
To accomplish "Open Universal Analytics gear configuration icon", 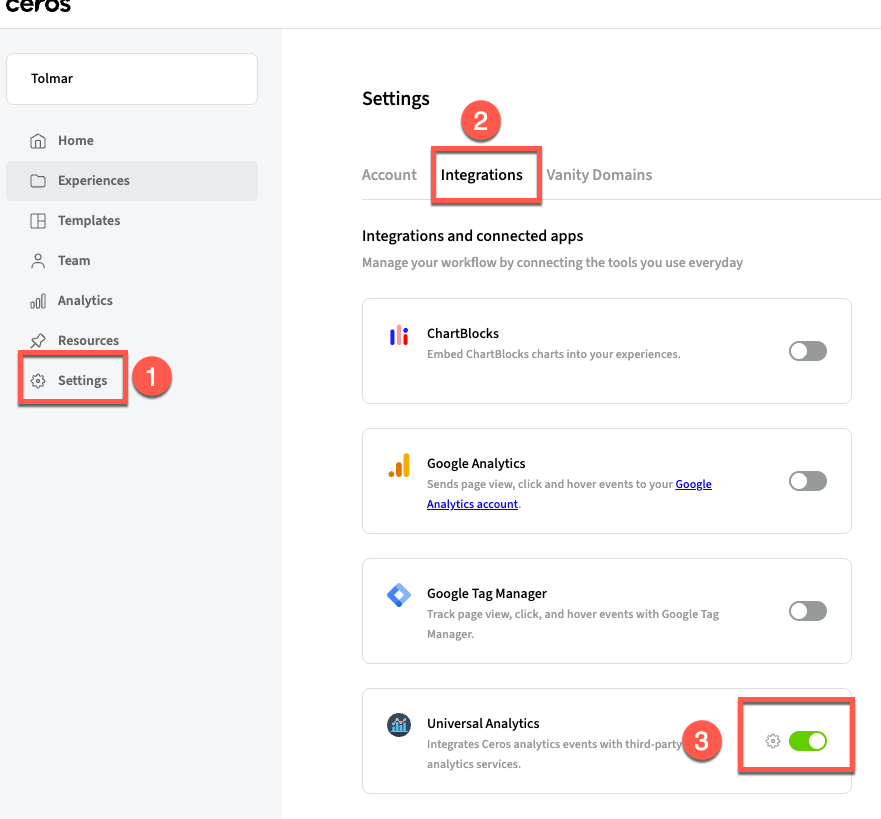I will pos(773,741).
